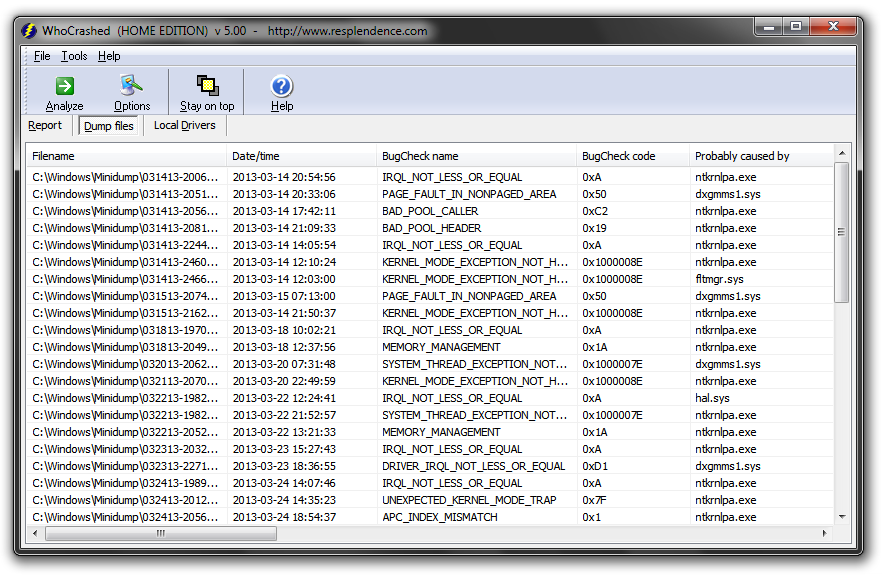
Task: Select the dump file 032213-2052 row
Action: pos(430,432)
